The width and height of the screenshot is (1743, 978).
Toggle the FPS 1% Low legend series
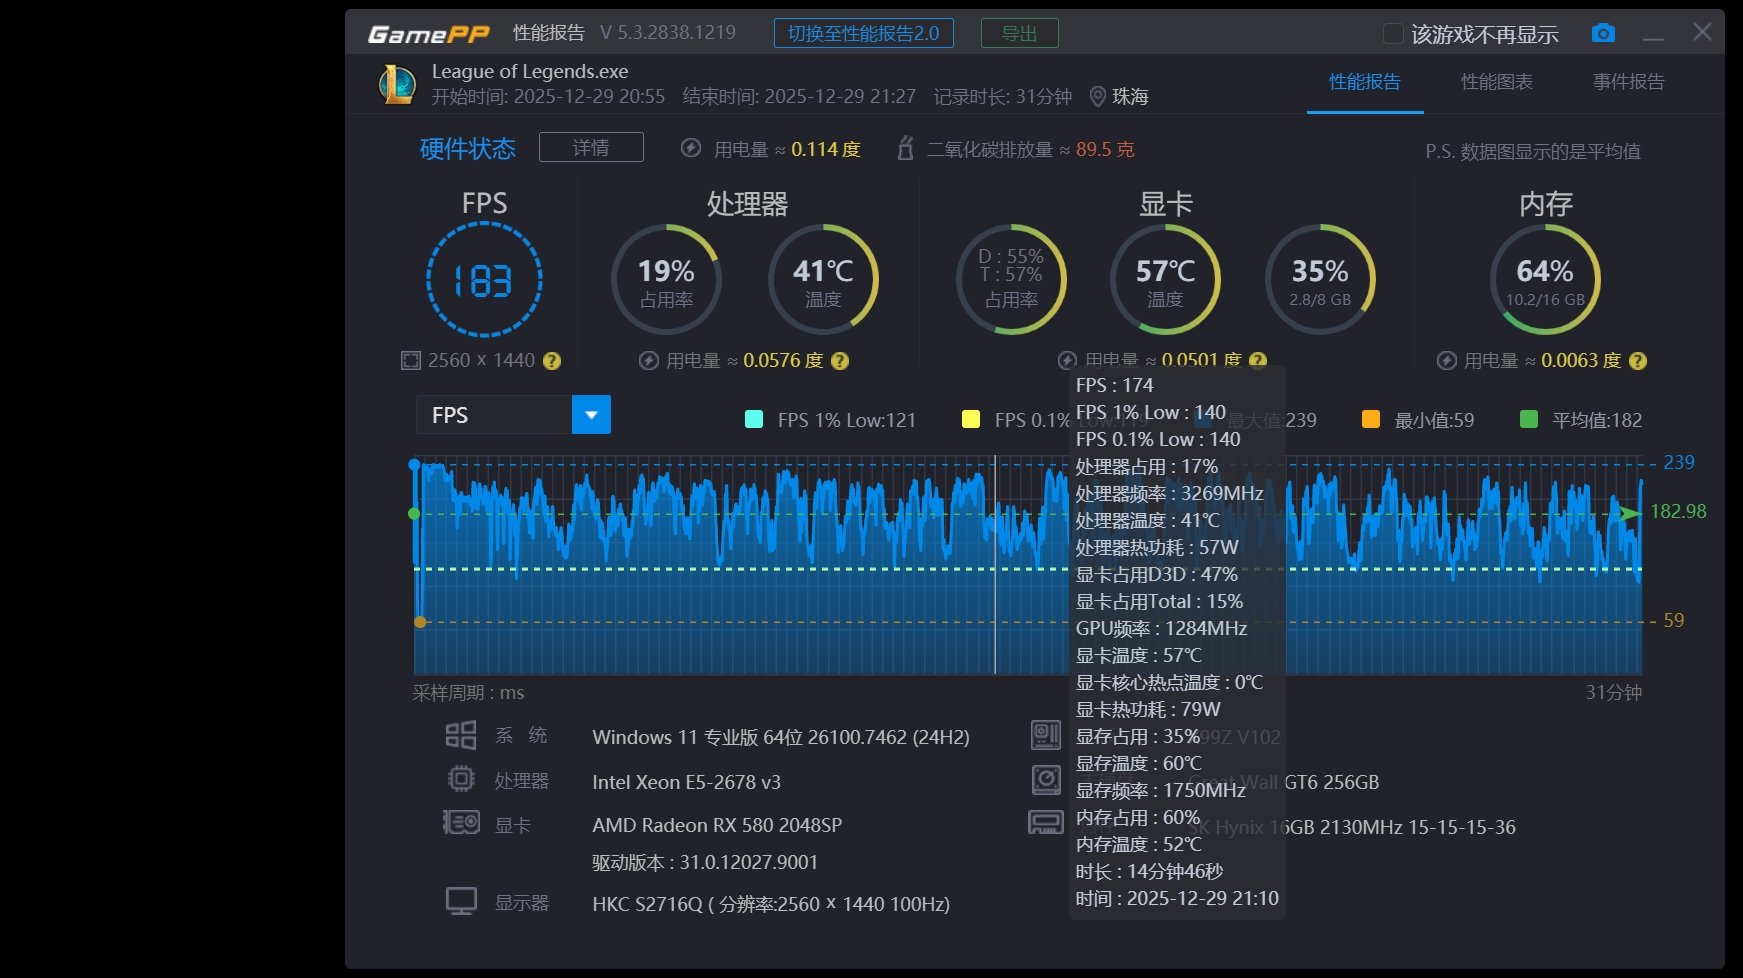(x=754, y=420)
